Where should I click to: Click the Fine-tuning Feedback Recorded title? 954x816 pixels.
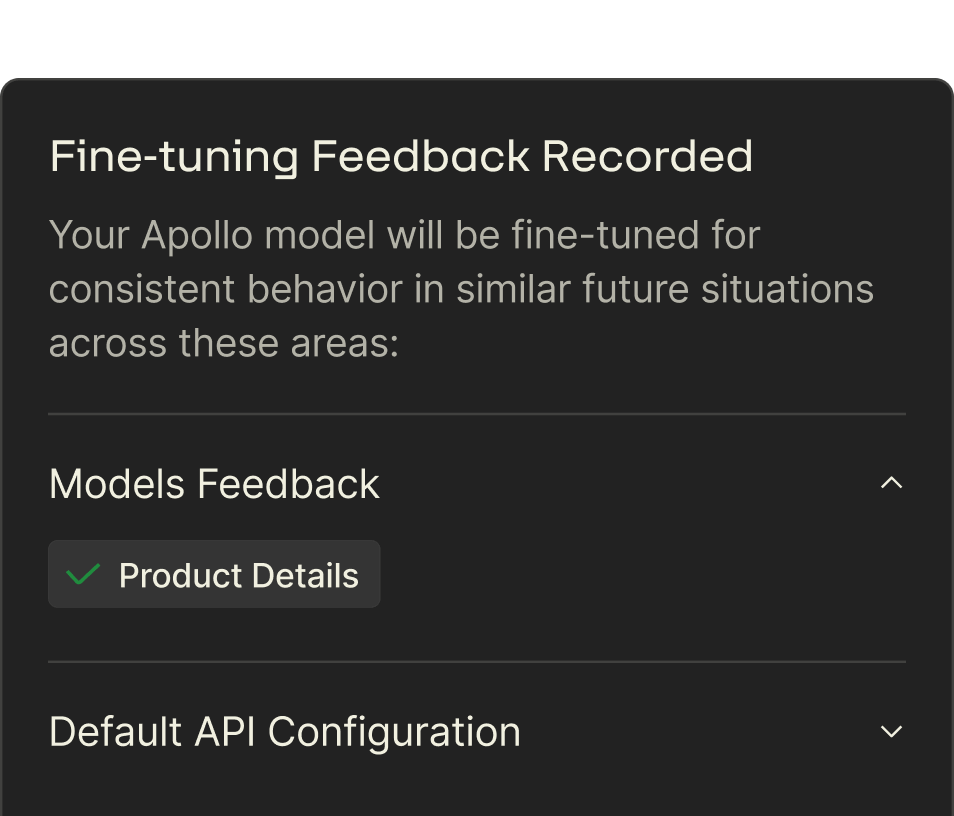401,157
